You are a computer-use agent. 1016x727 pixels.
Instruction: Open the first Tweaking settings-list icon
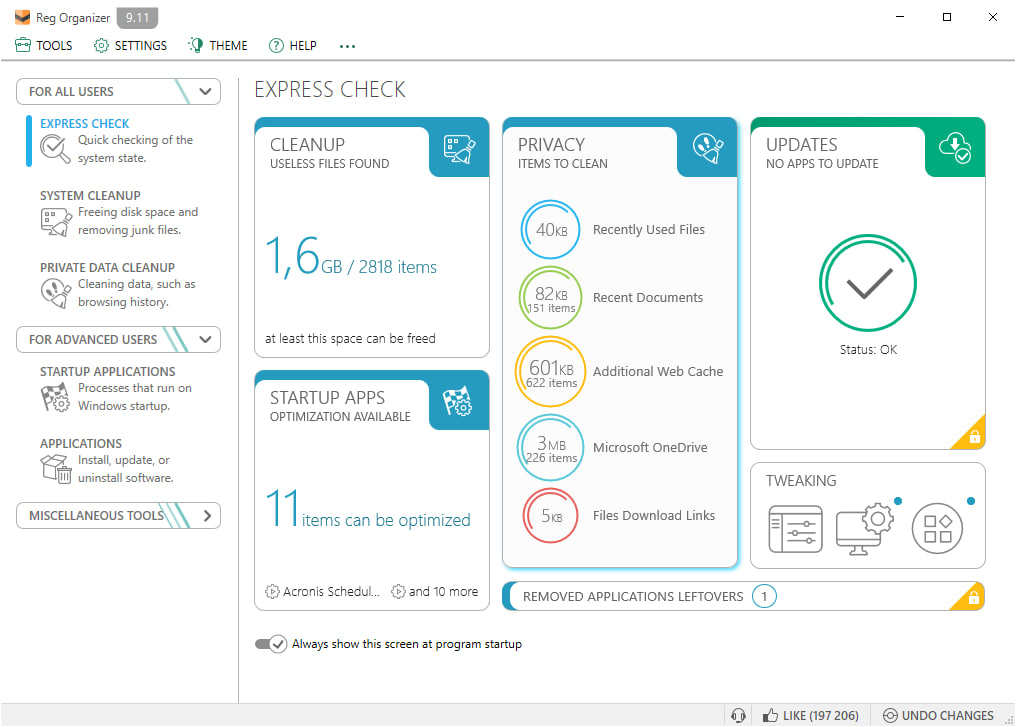(x=795, y=529)
